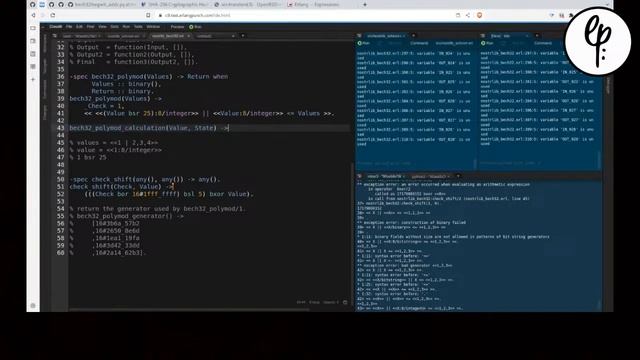This screenshot has height=360, width=640.
Task: Open editor settings gear in status bar
Action: tap(345, 302)
